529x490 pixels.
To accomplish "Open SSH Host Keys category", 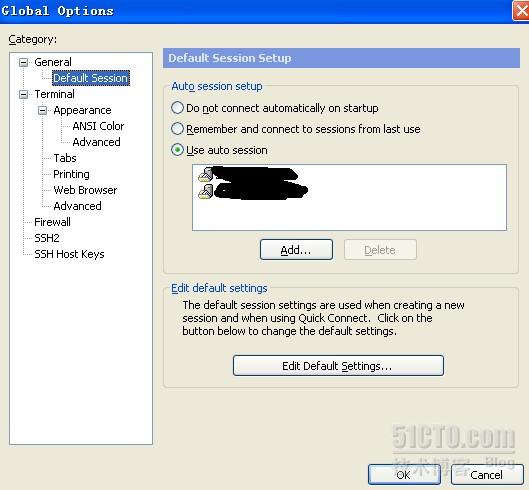I will [69, 254].
